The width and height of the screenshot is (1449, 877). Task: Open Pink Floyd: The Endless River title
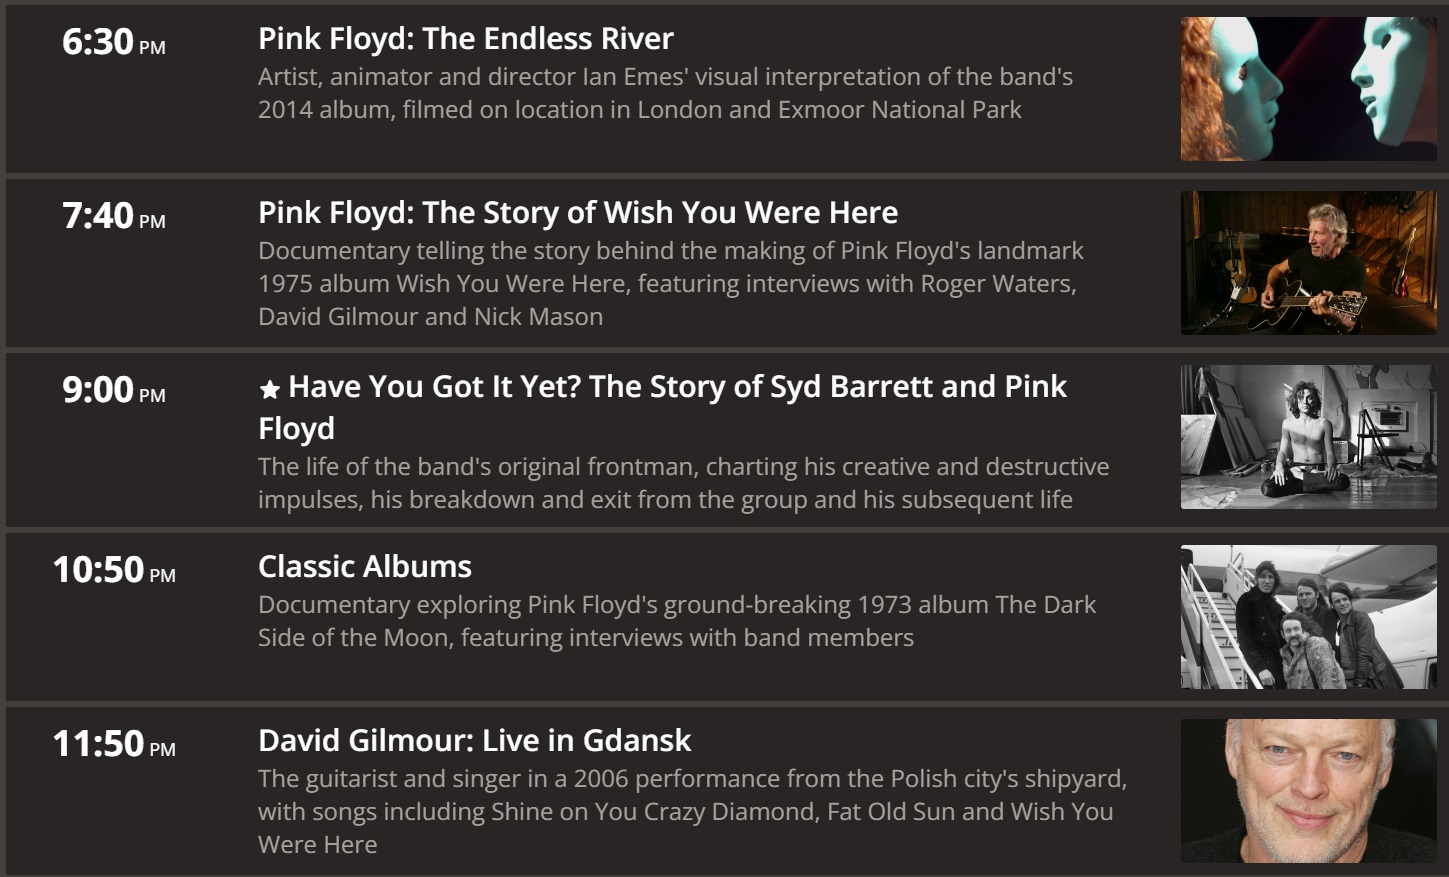pyautogui.click(x=466, y=39)
